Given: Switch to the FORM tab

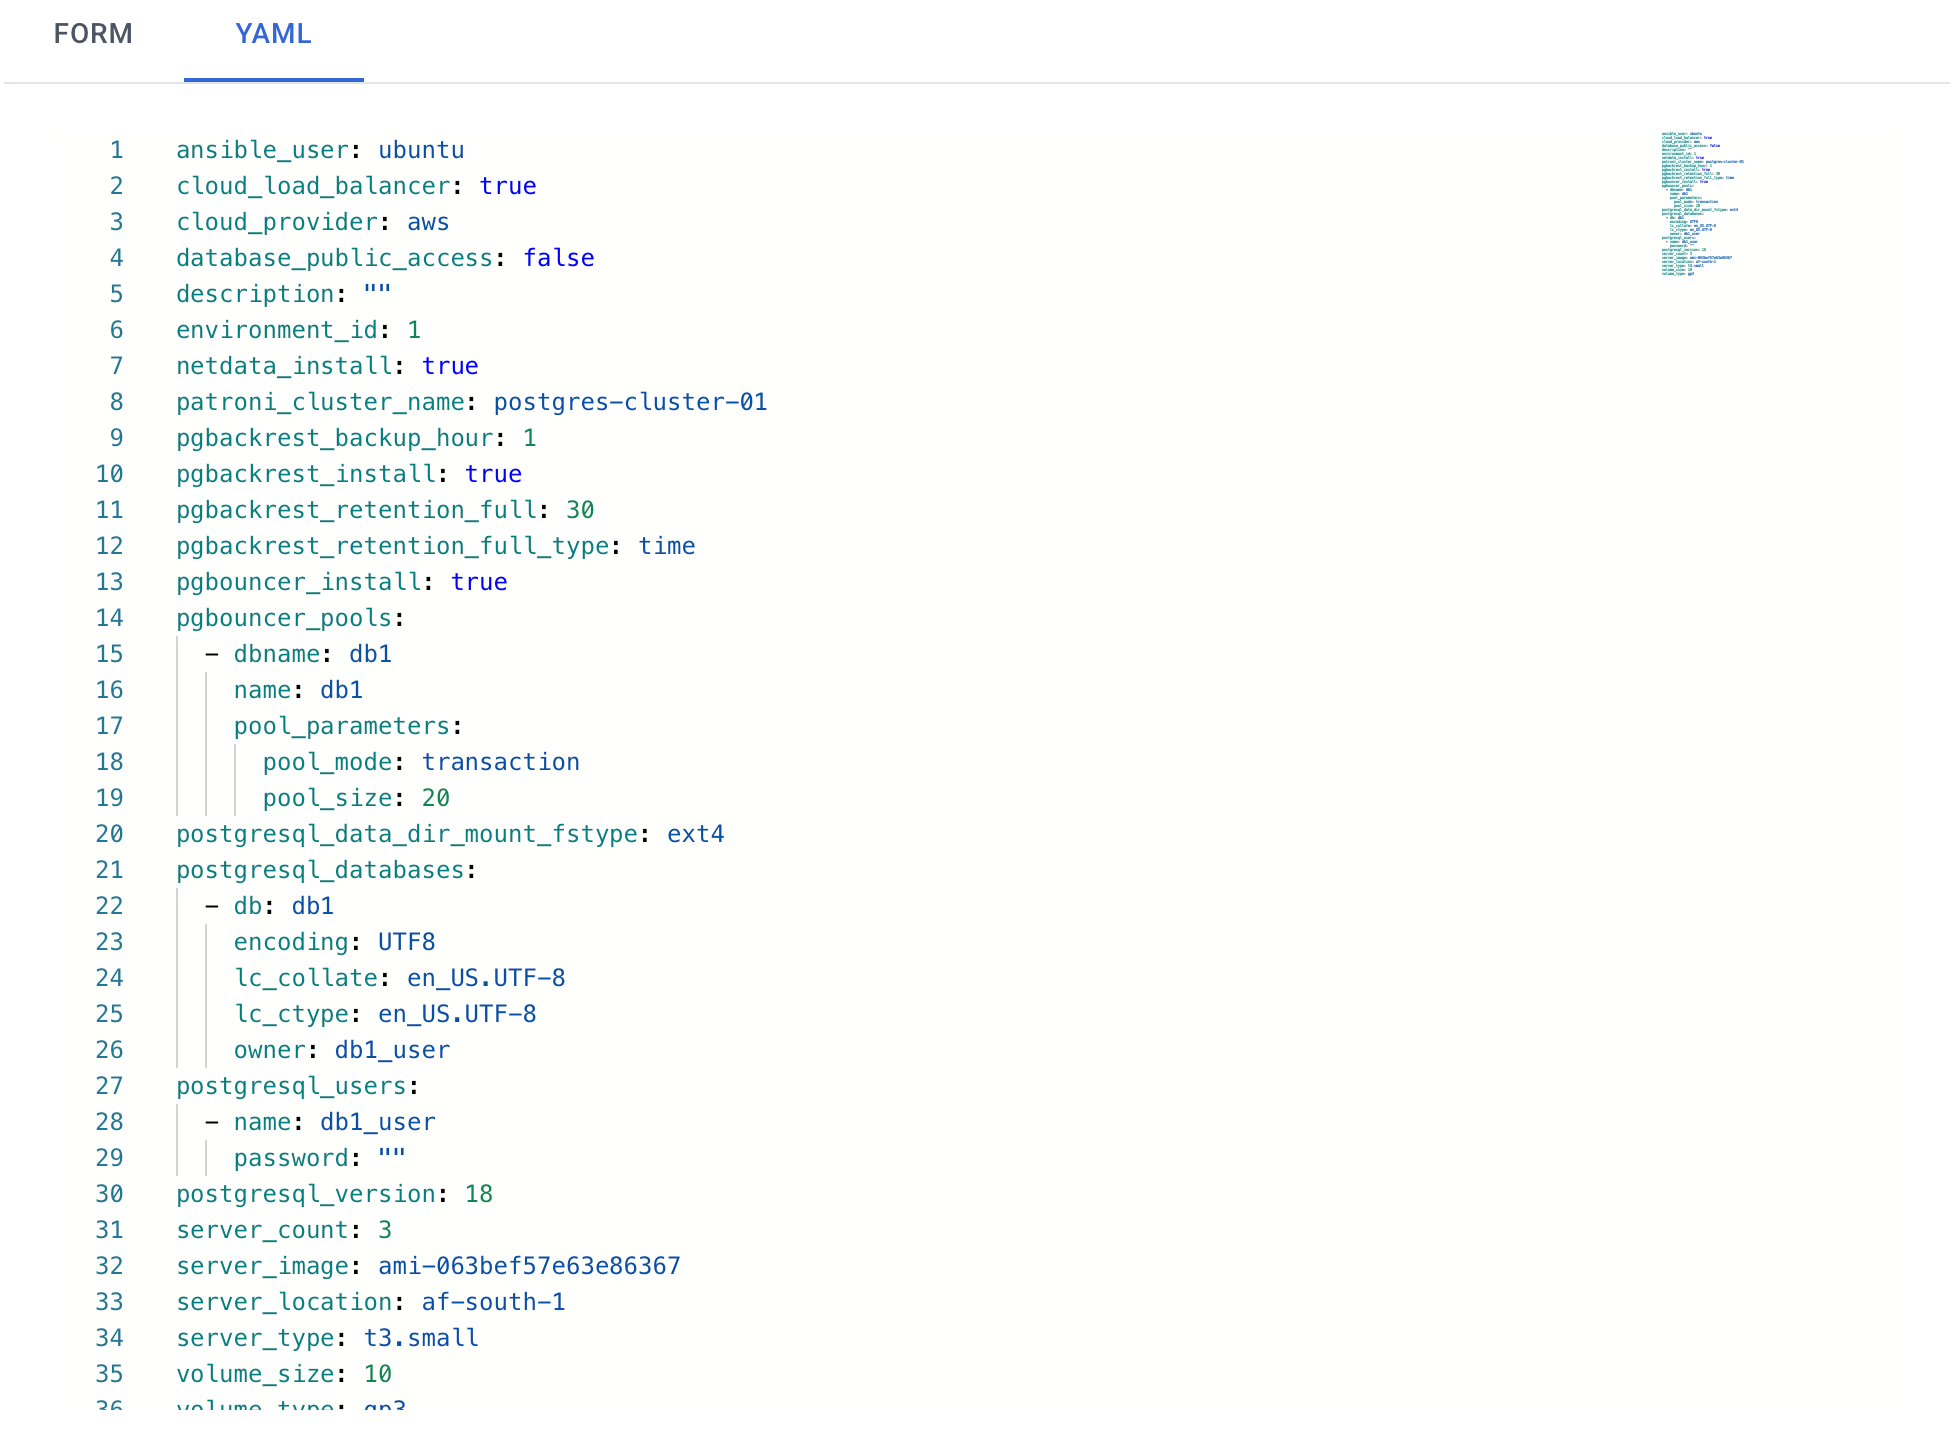Looking at the screenshot, I should coord(93,34).
